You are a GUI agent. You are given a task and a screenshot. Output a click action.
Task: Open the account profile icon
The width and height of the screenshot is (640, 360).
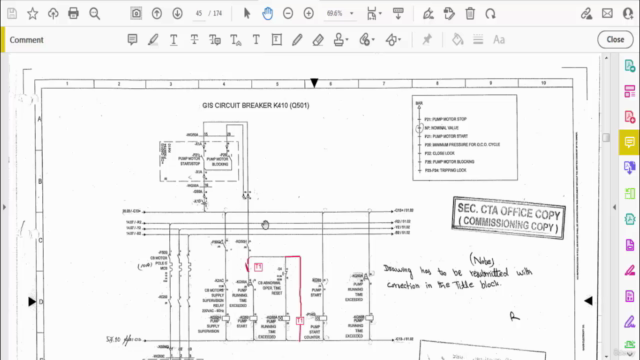[x=629, y=13]
